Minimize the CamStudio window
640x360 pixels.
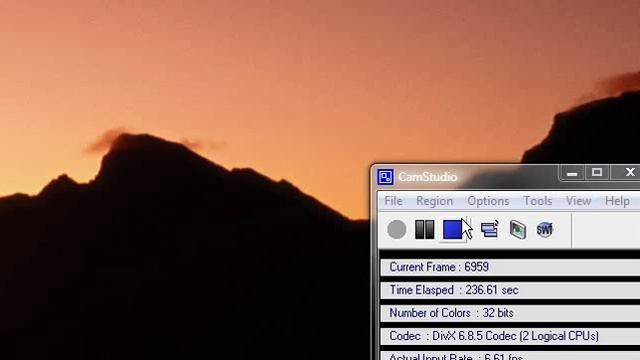point(572,173)
